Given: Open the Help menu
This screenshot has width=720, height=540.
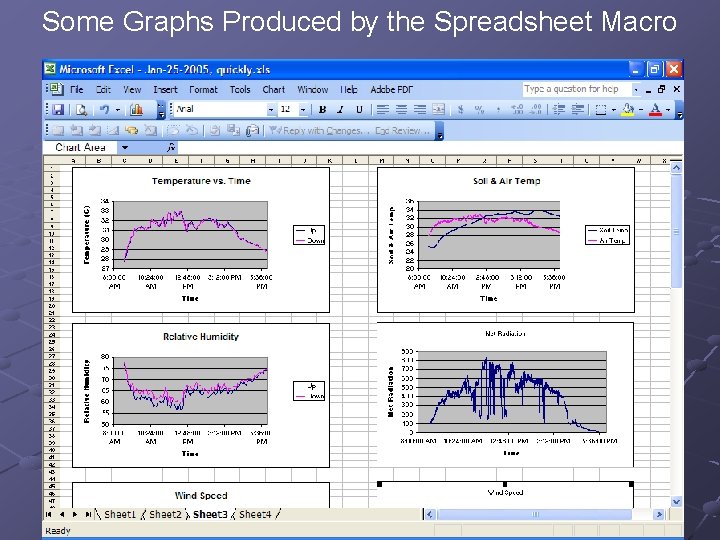Looking at the screenshot, I should [x=349, y=90].
